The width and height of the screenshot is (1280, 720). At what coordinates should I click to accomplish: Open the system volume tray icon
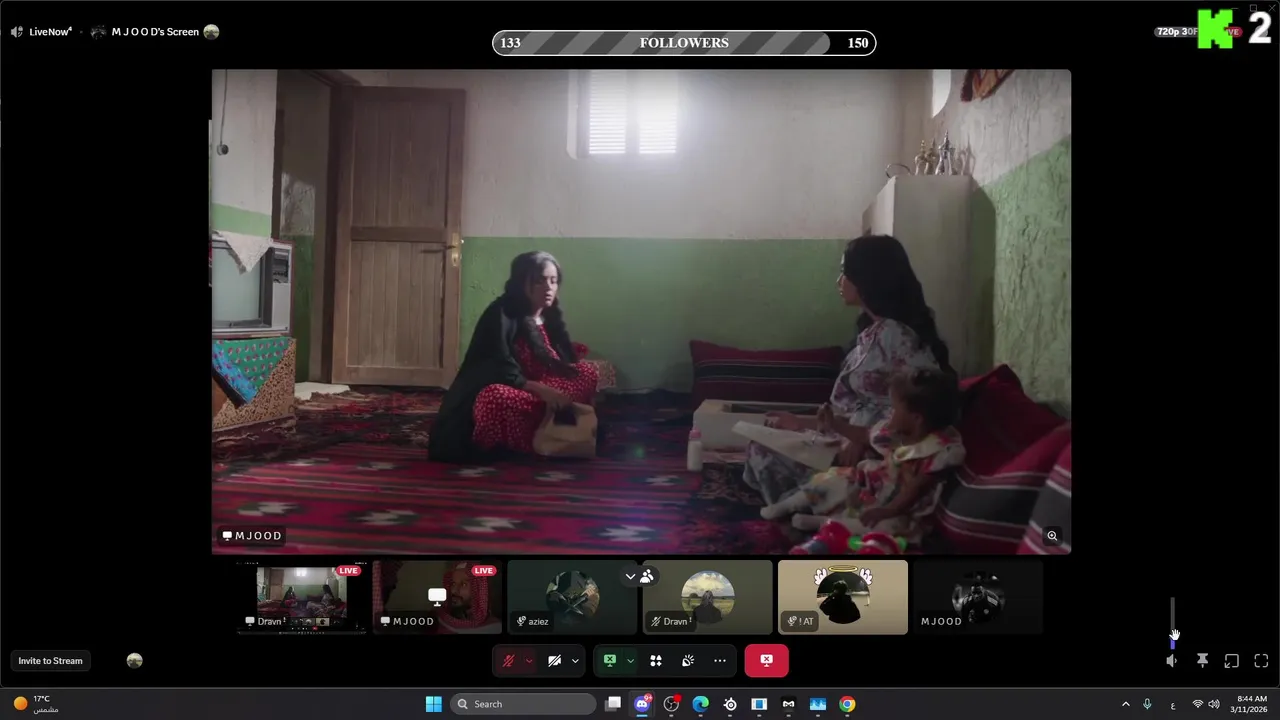(x=1214, y=704)
